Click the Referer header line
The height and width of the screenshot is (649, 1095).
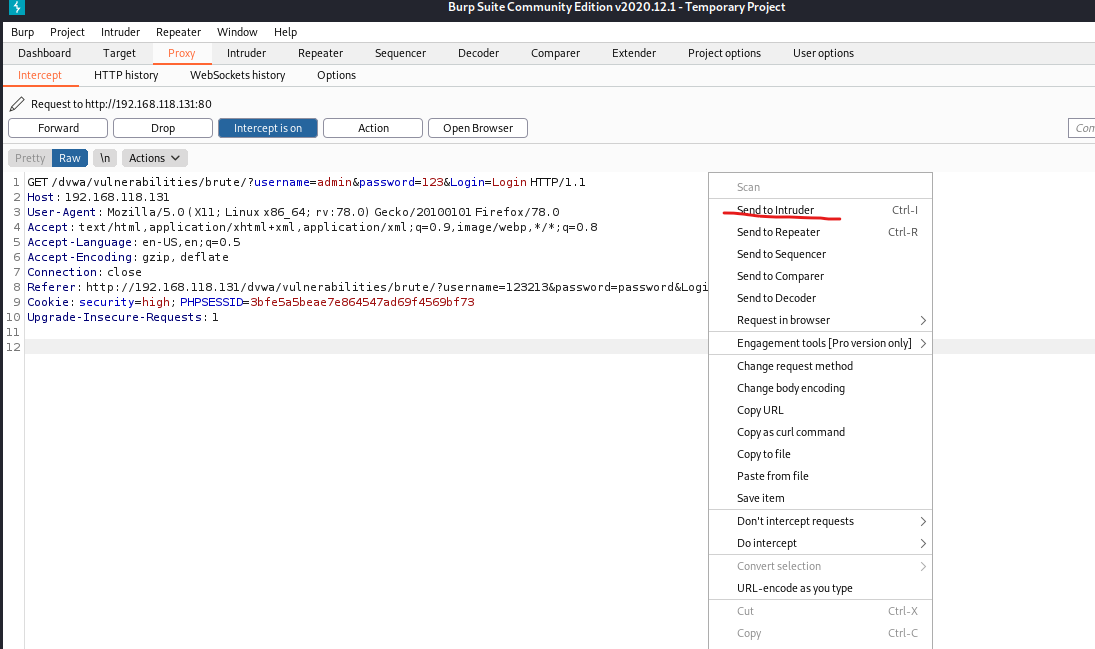367,287
